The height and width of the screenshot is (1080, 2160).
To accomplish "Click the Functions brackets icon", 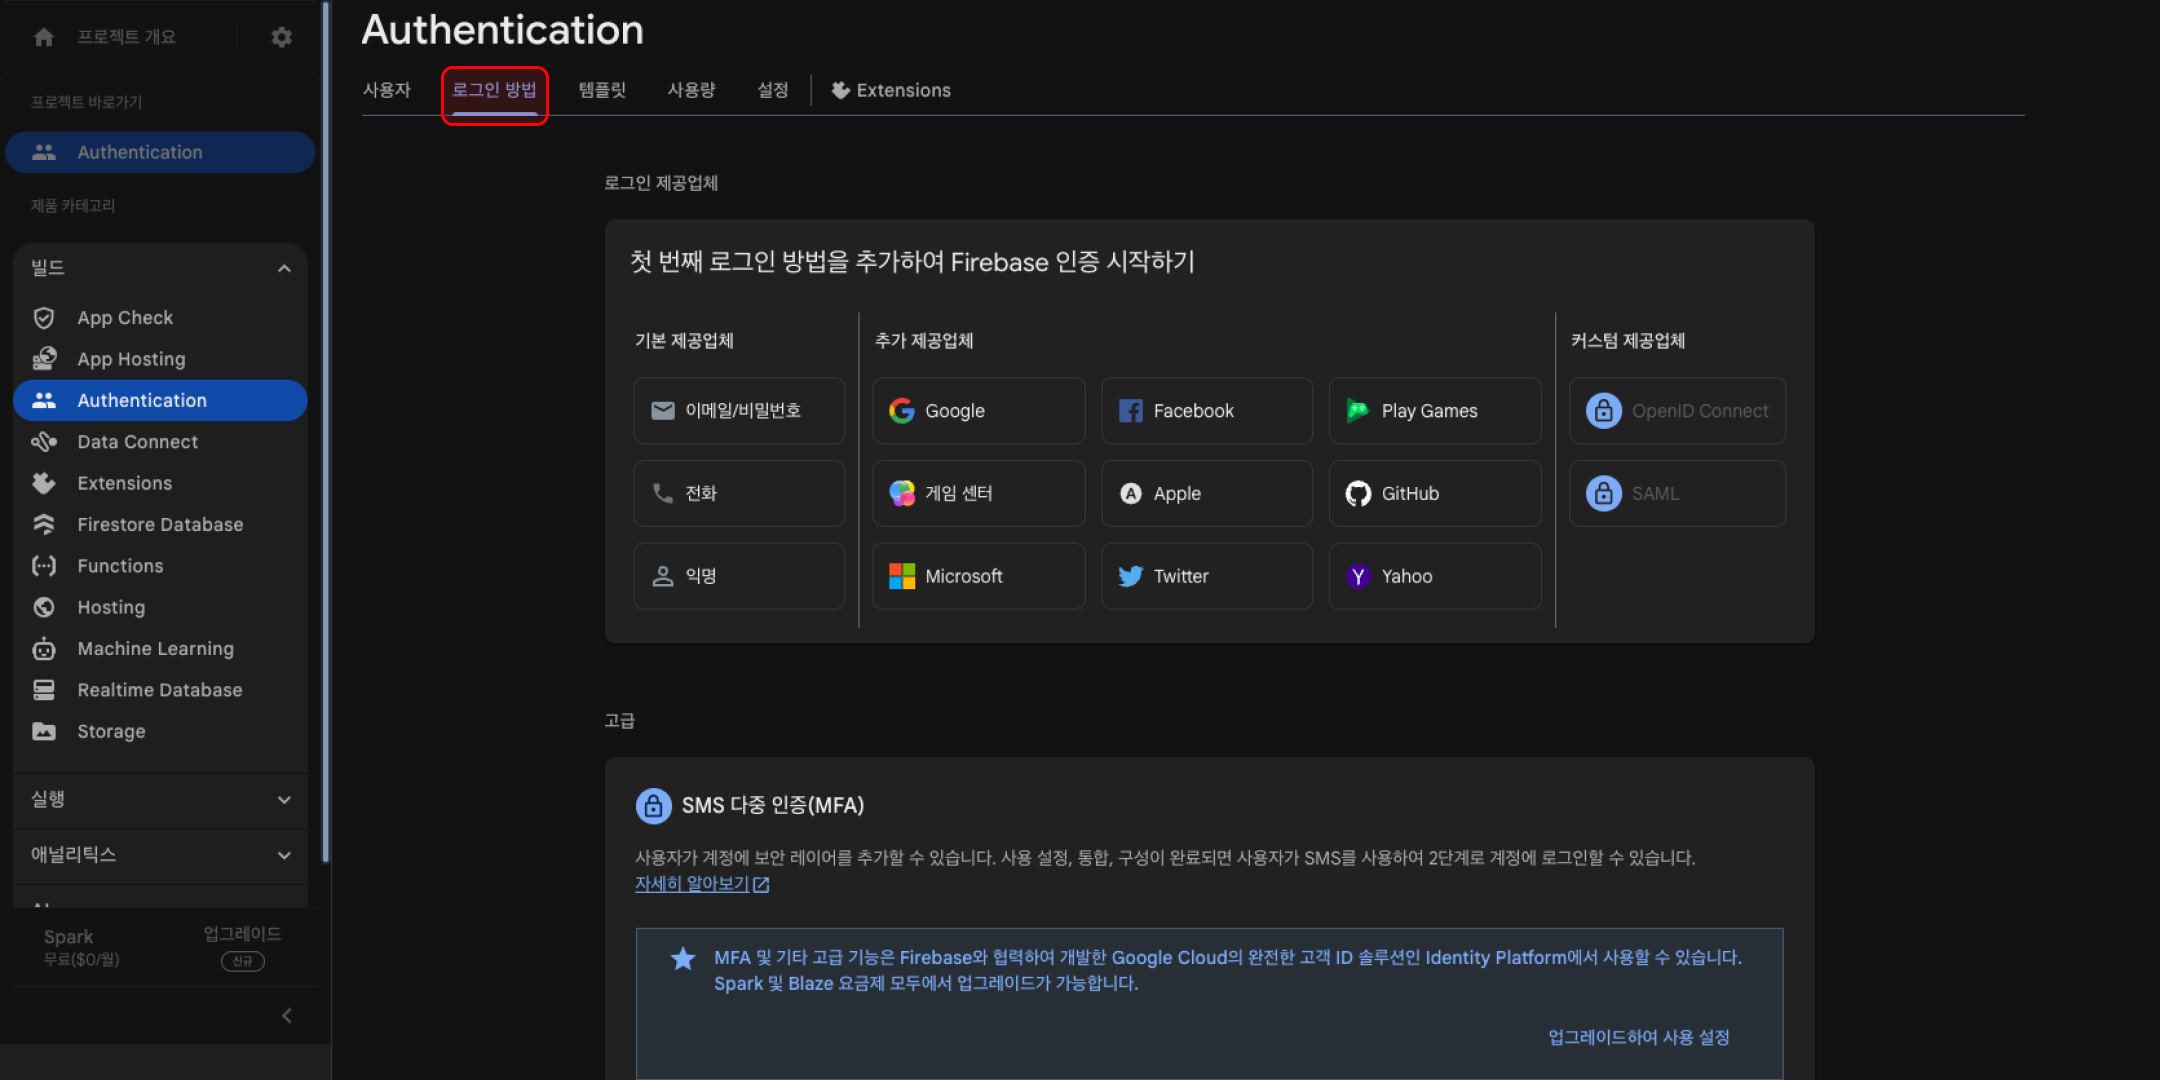I will [44, 566].
